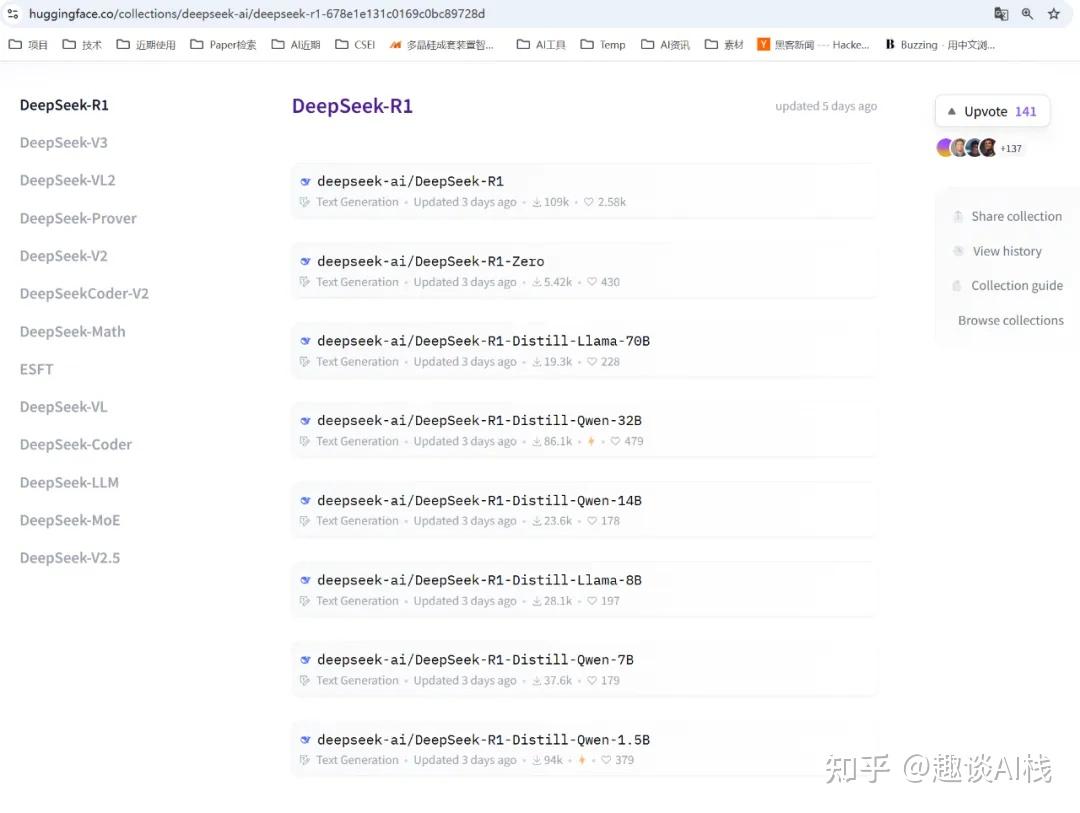Image resolution: width=1080 pixels, height=813 pixels.
Task: Select the DeepSeek-R1 model icon
Action: [305, 181]
